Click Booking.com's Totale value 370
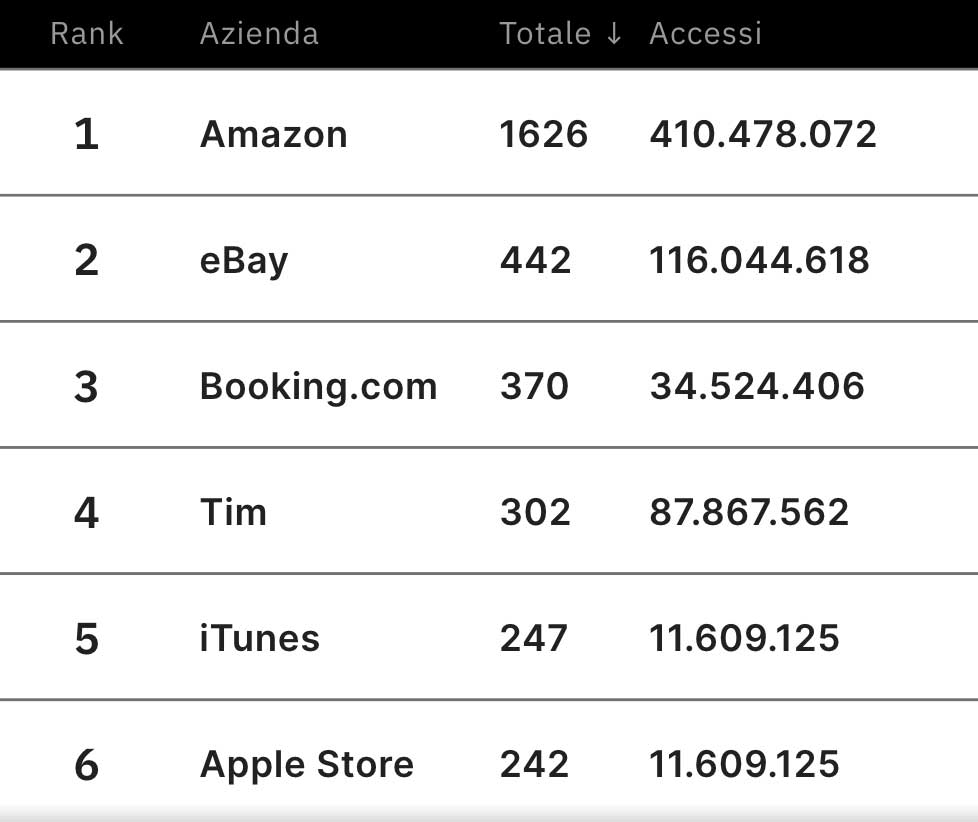Screen dimensions: 978x822 (x=534, y=385)
